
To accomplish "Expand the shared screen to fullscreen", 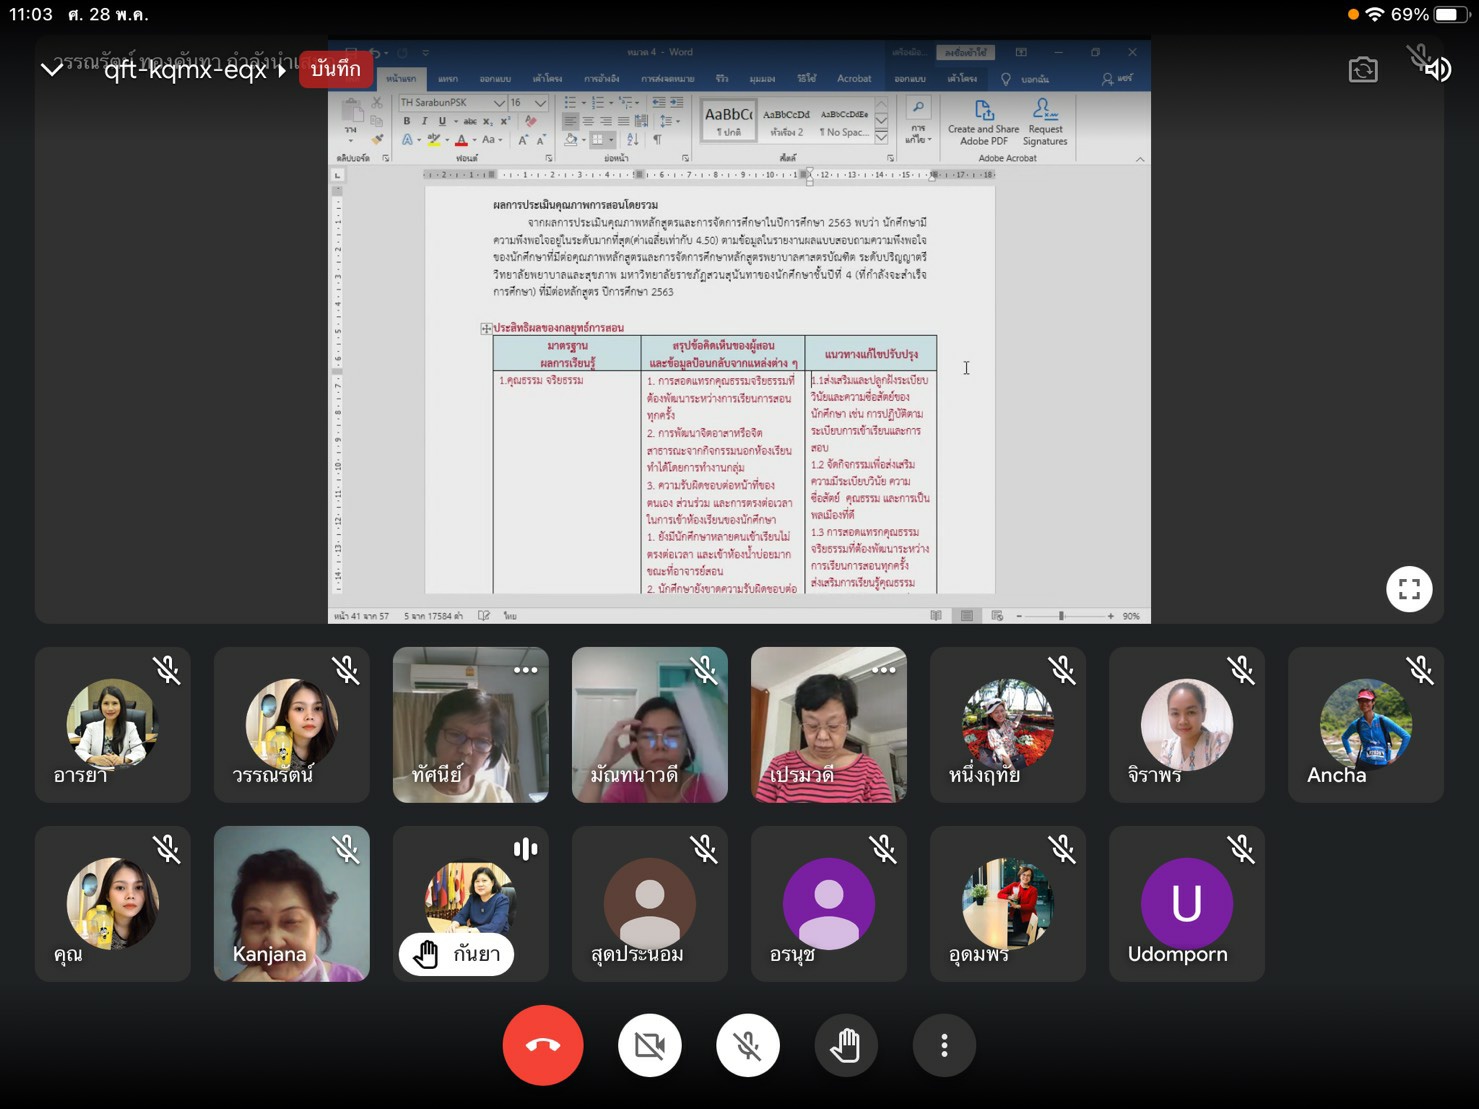I will point(1408,589).
